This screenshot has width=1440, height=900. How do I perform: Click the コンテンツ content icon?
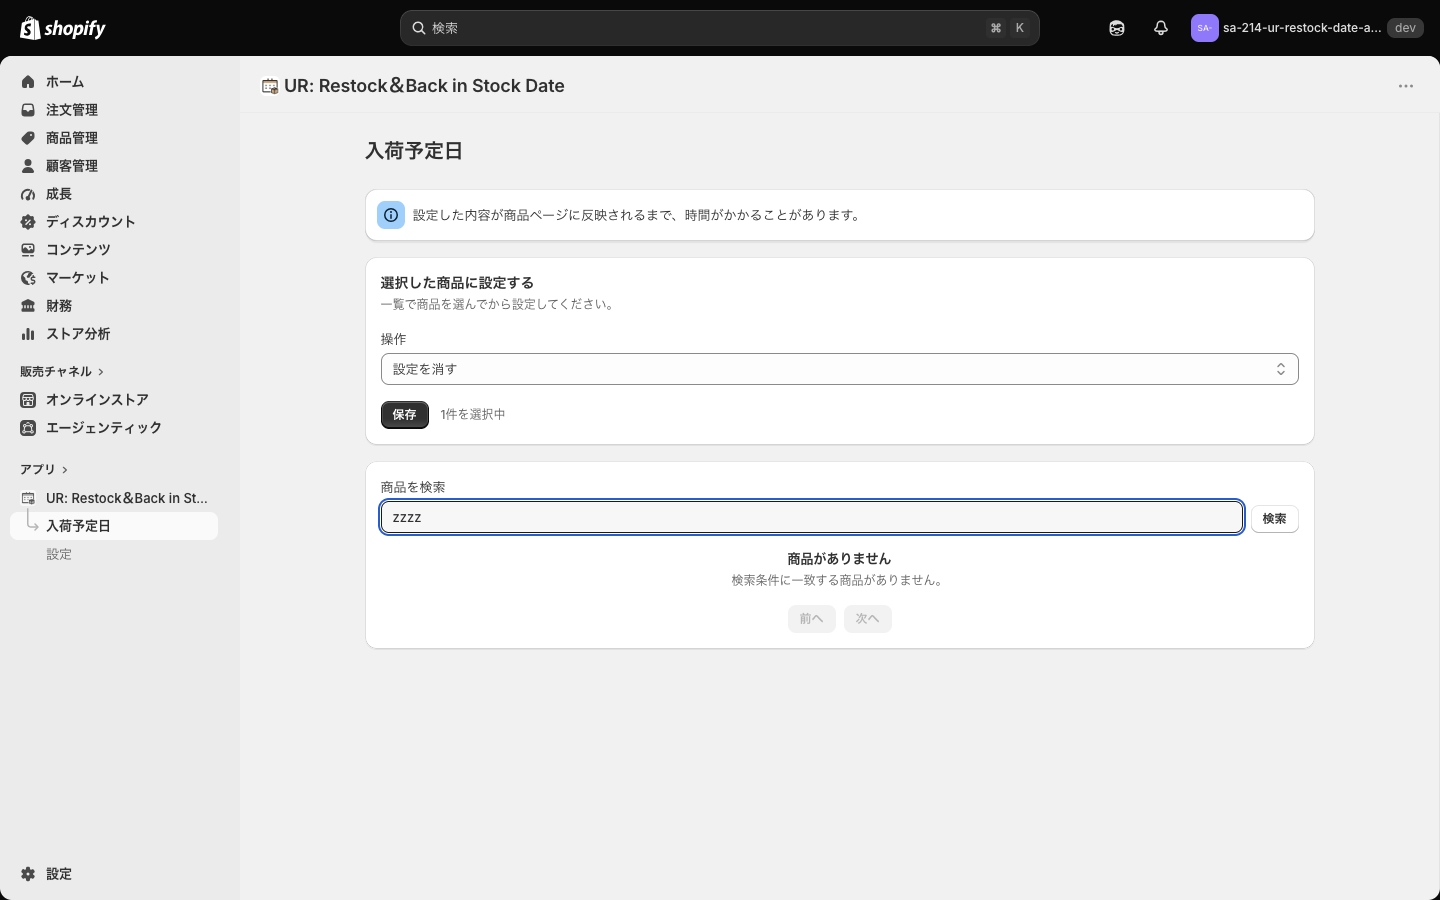pyautogui.click(x=28, y=250)
